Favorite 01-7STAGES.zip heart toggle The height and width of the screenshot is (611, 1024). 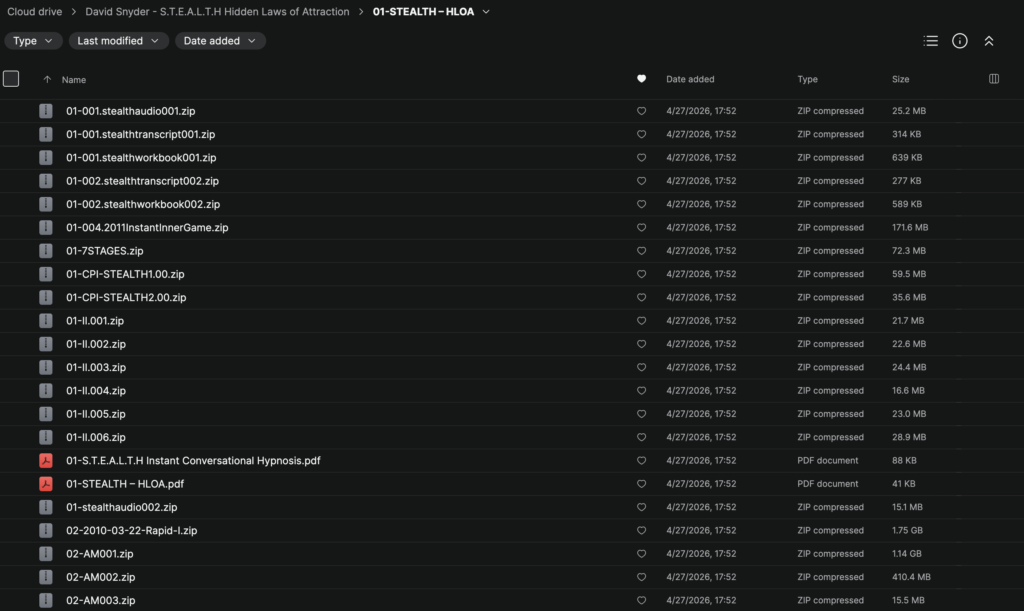click(641, 251)
